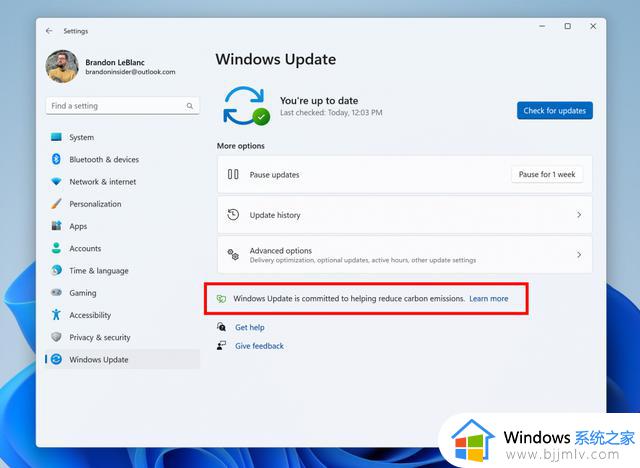Click the Give feedback icon

221,346
